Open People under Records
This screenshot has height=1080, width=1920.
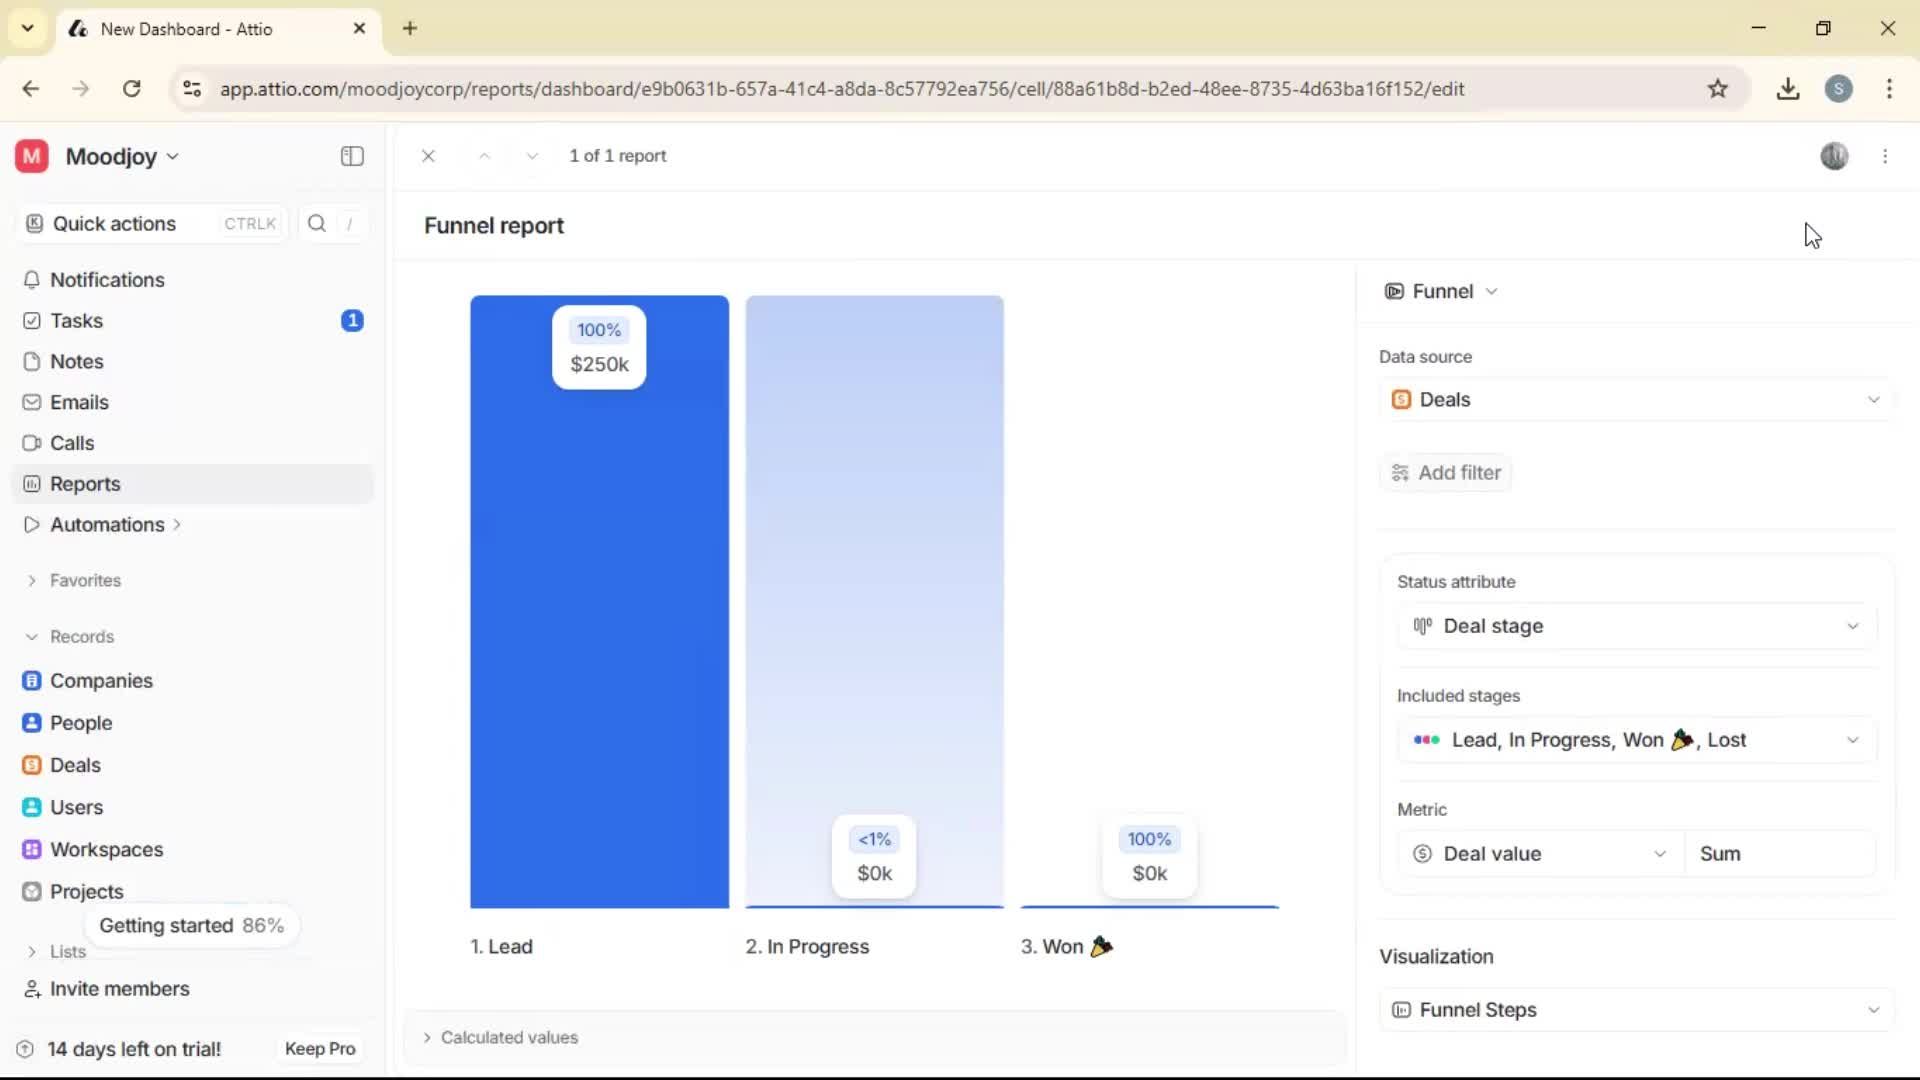point(82,722)
